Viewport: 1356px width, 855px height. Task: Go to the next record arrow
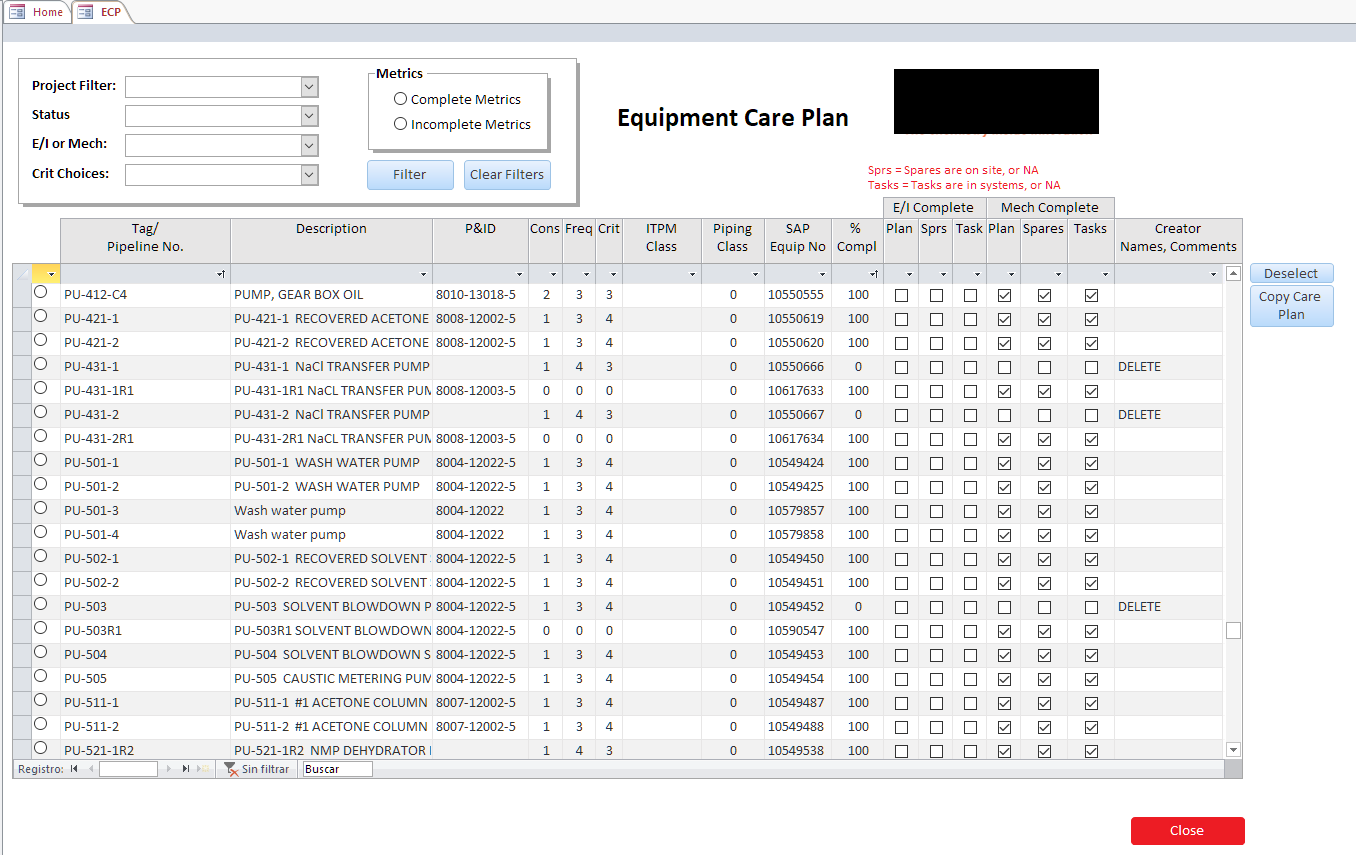pos(168,769)
